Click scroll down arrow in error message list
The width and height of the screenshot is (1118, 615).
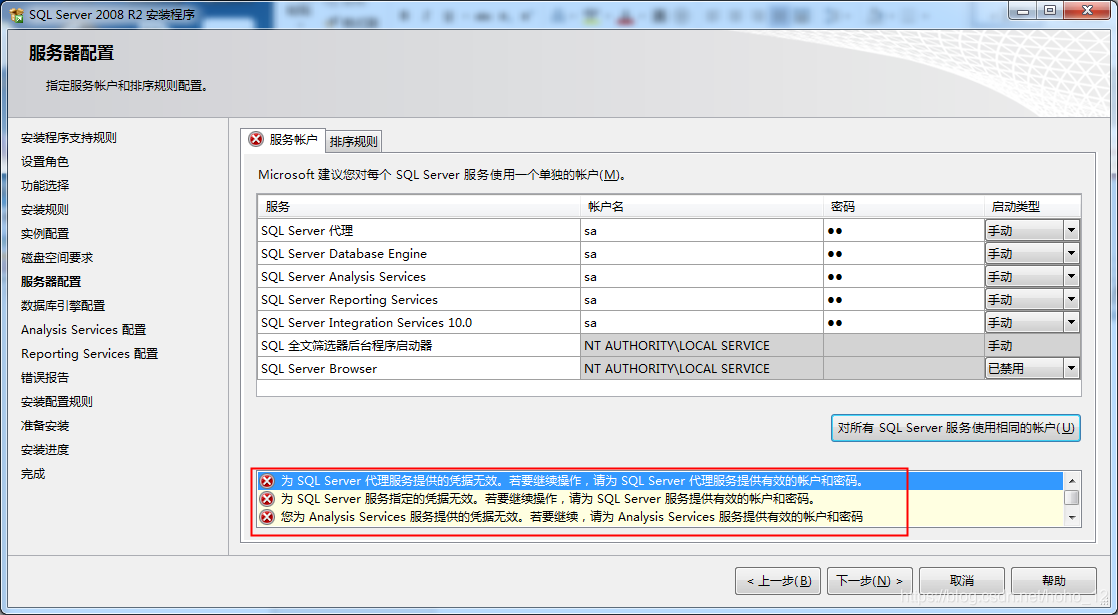click(x=1072, y=517)
